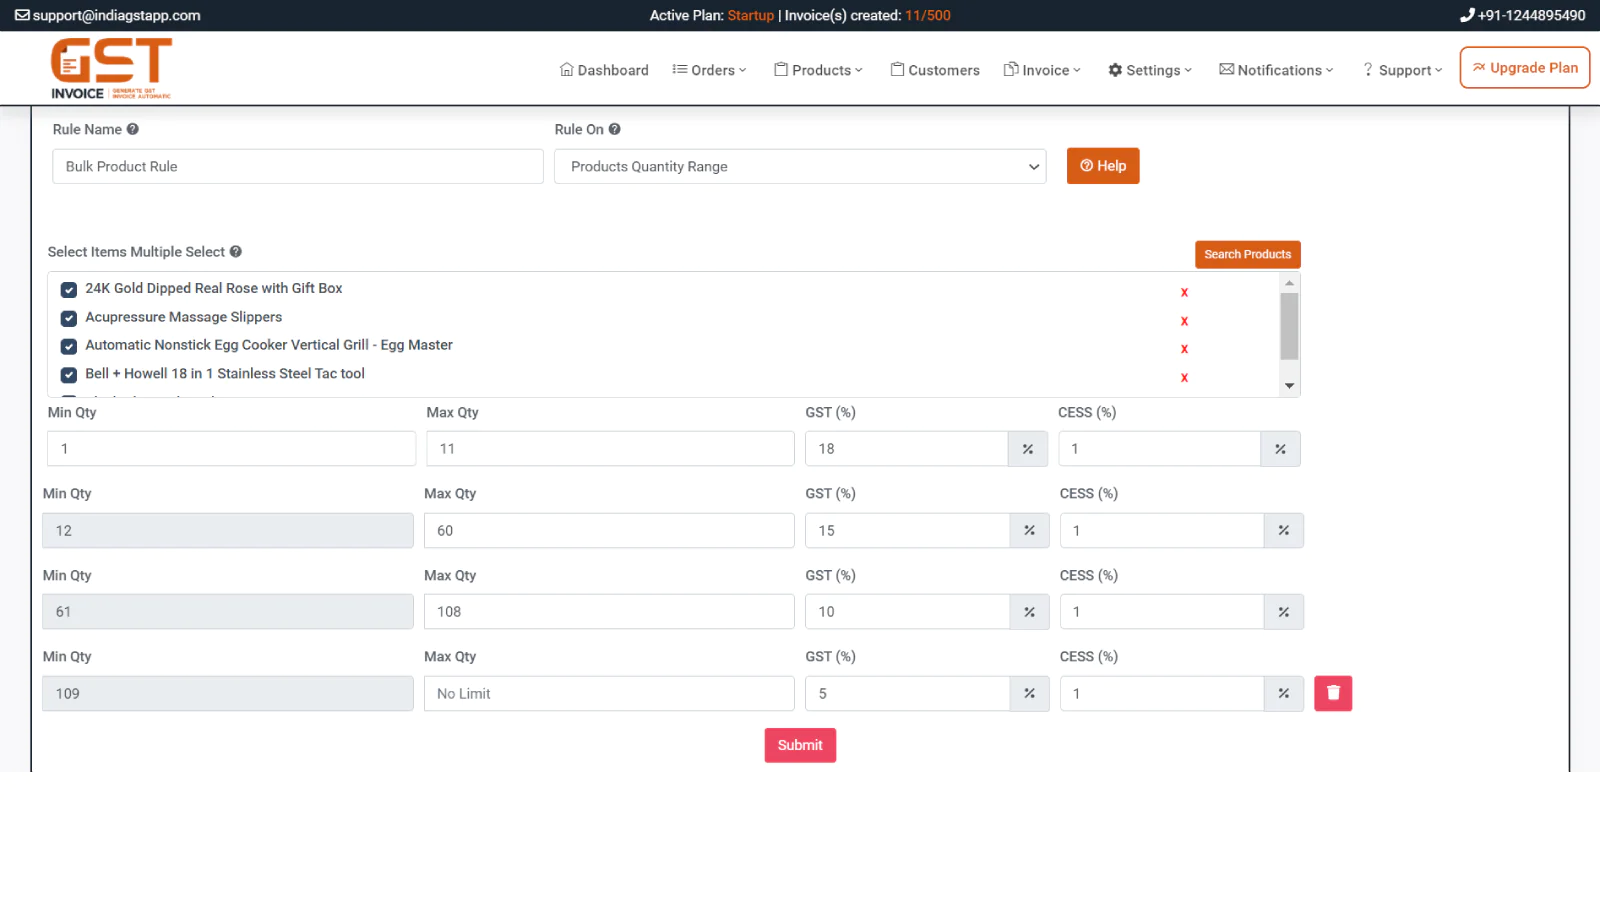Go to Dashboard

pyautogui.click(x=604, y=70)
